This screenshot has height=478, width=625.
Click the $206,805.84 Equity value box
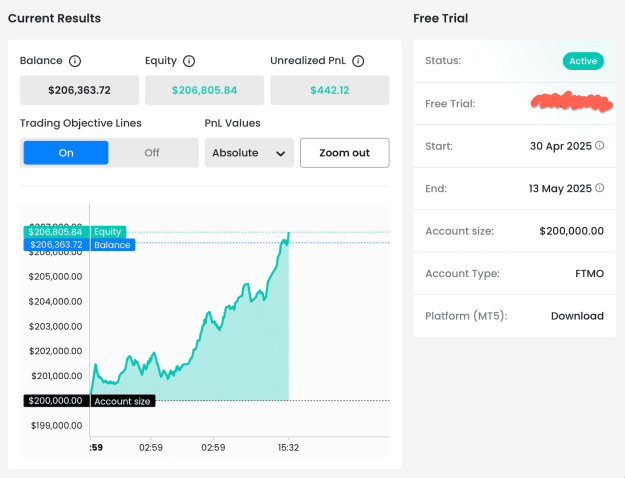point(204,90)
